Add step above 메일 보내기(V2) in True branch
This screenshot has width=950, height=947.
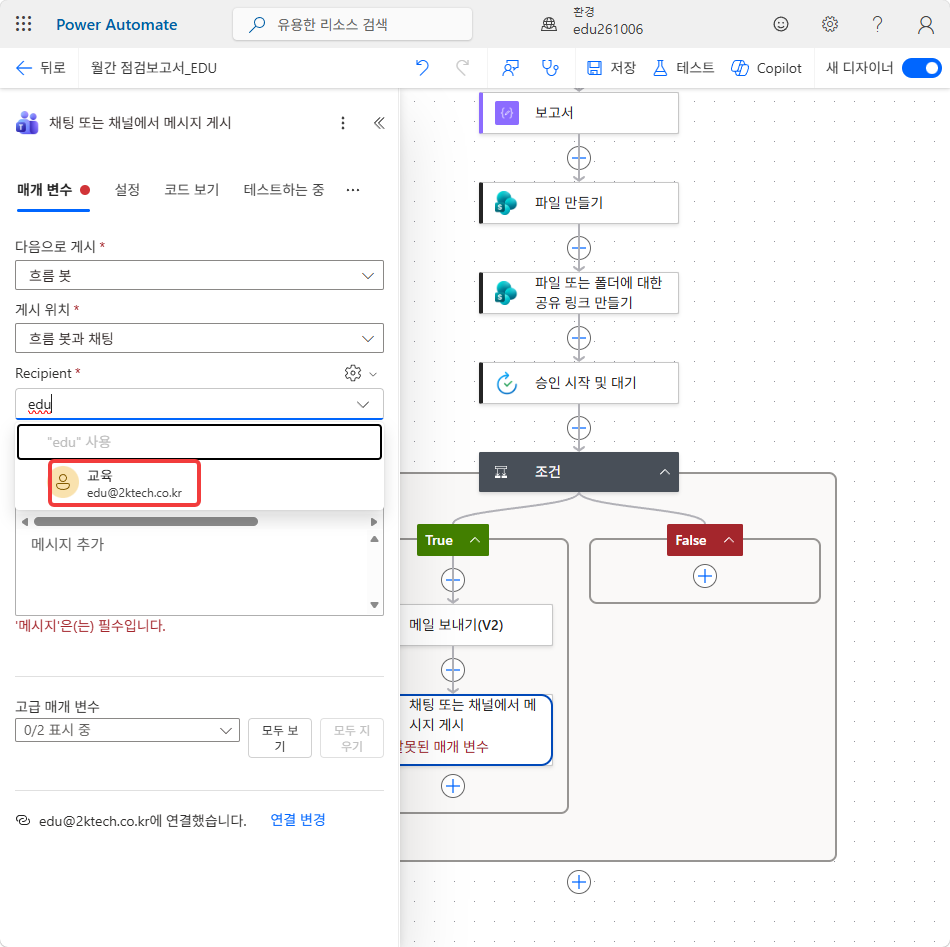click(x=453, y=580)
